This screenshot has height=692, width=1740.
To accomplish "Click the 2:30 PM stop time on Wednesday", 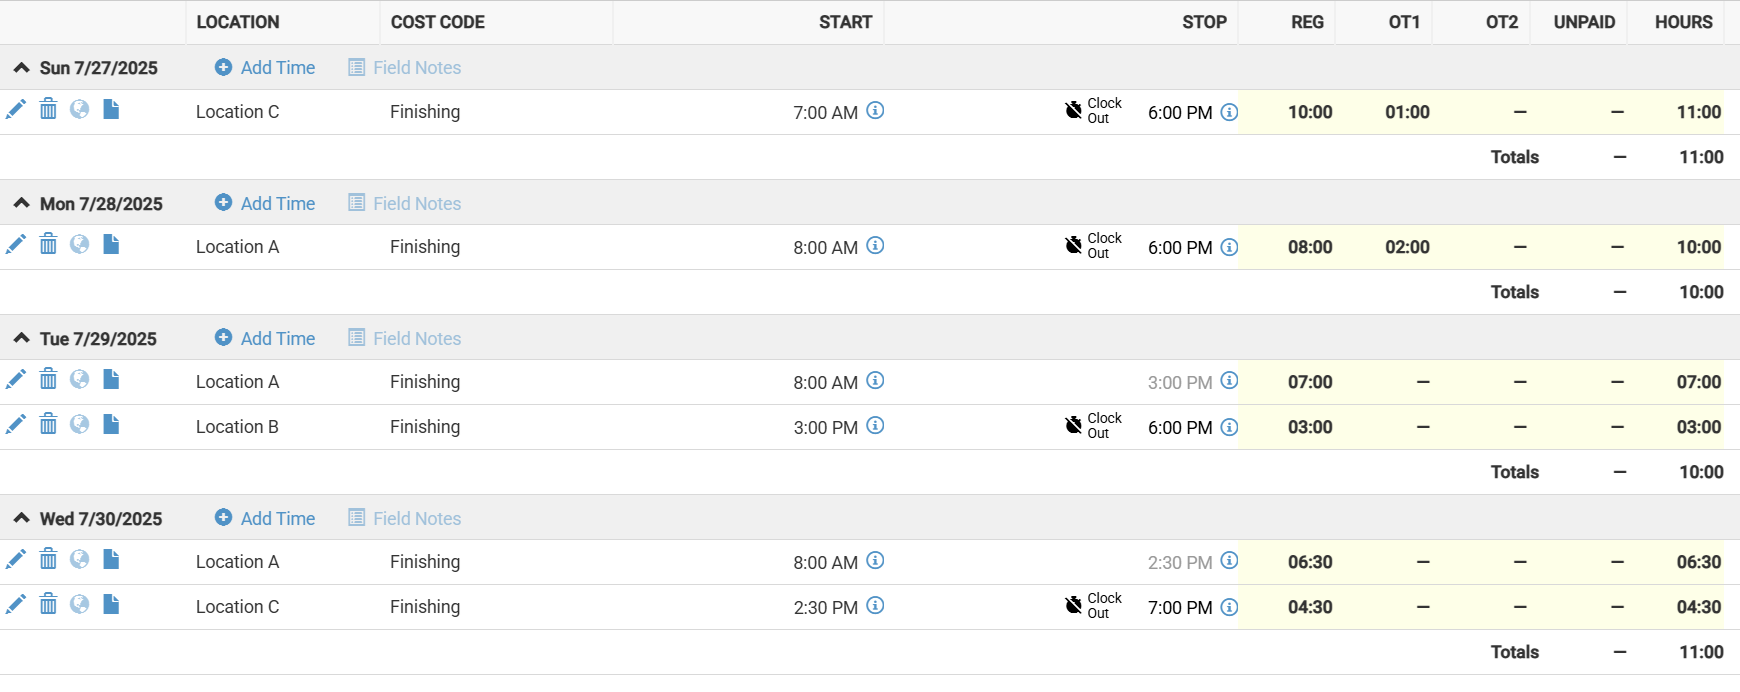I will [1180, 562].
